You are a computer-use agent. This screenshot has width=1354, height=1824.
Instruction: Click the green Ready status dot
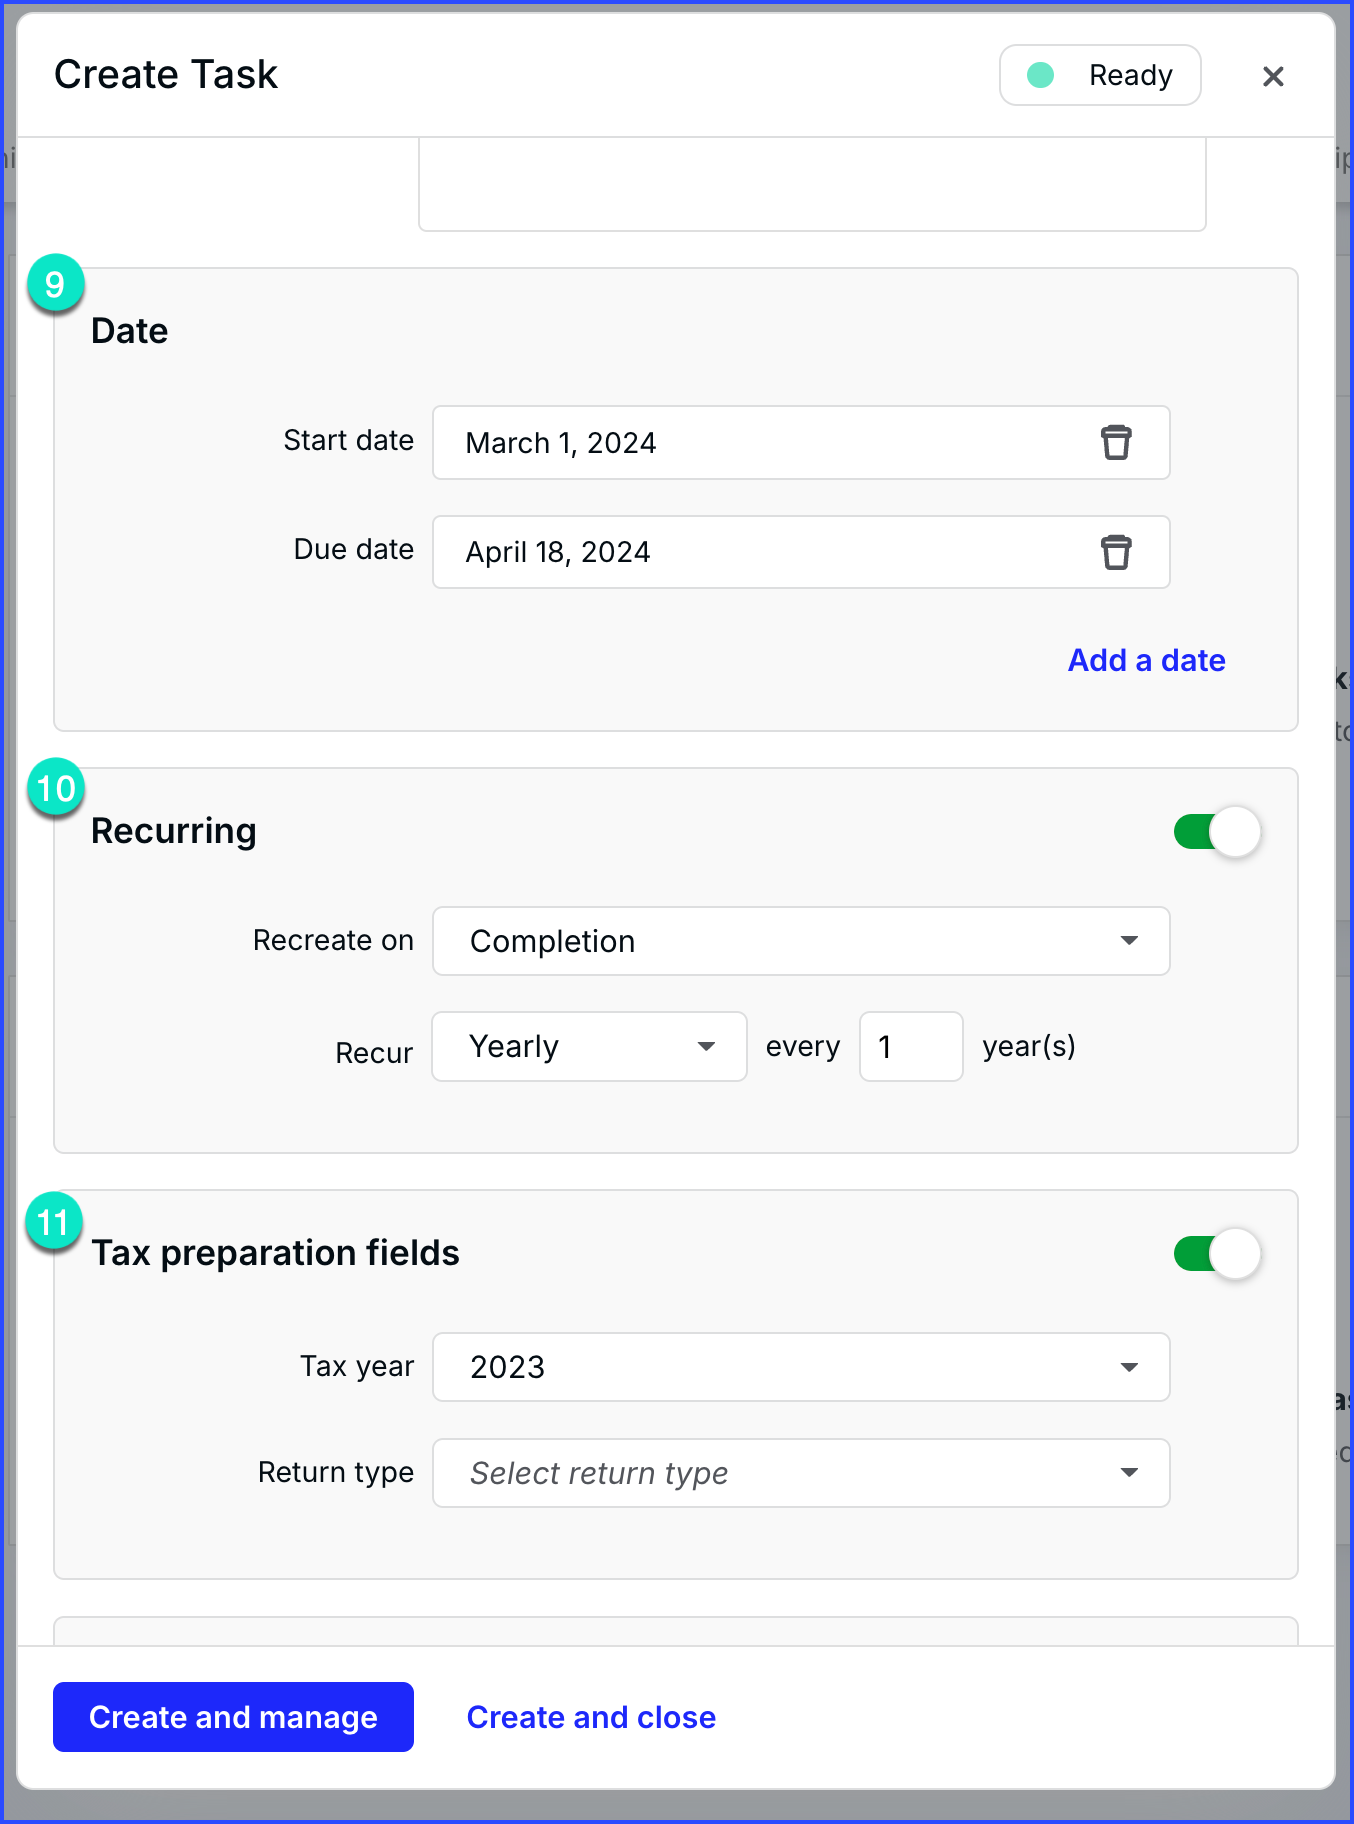1040,75
